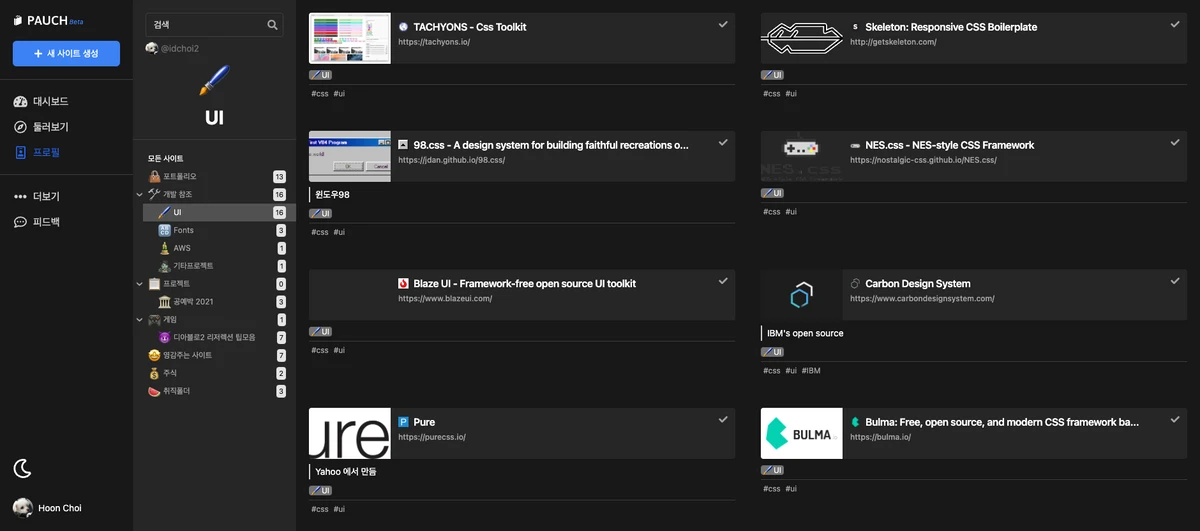
Task: Click the 개발 참조 tools icon
Action: [x=153, y=194]
